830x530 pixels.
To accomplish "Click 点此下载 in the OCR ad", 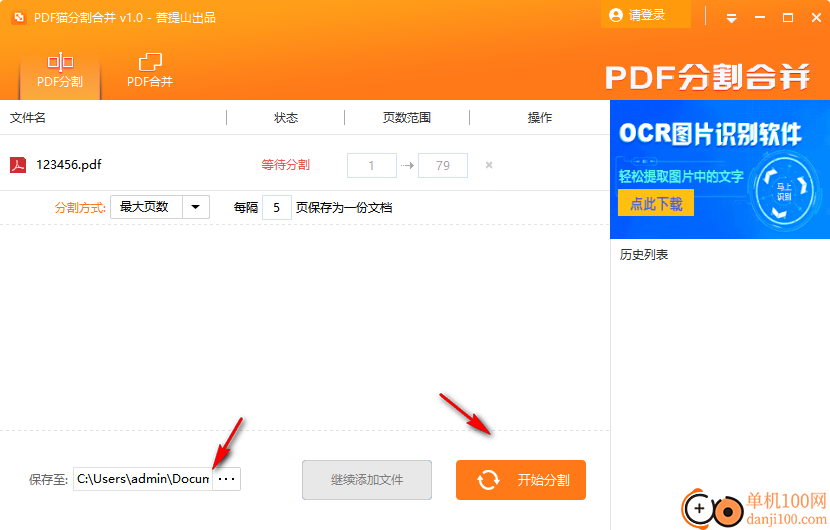I will pos(656,203).
